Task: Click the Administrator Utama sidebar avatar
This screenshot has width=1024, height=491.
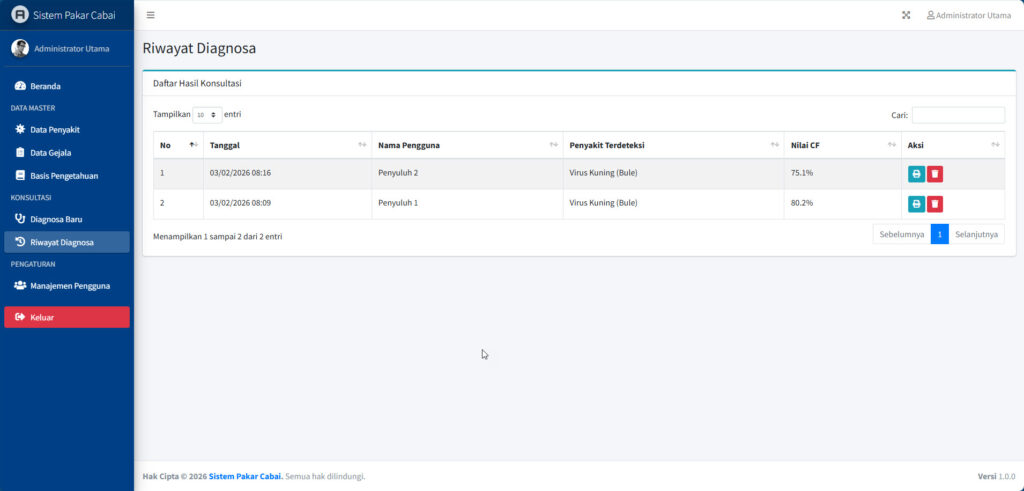Action: click(x=20, y=48)
